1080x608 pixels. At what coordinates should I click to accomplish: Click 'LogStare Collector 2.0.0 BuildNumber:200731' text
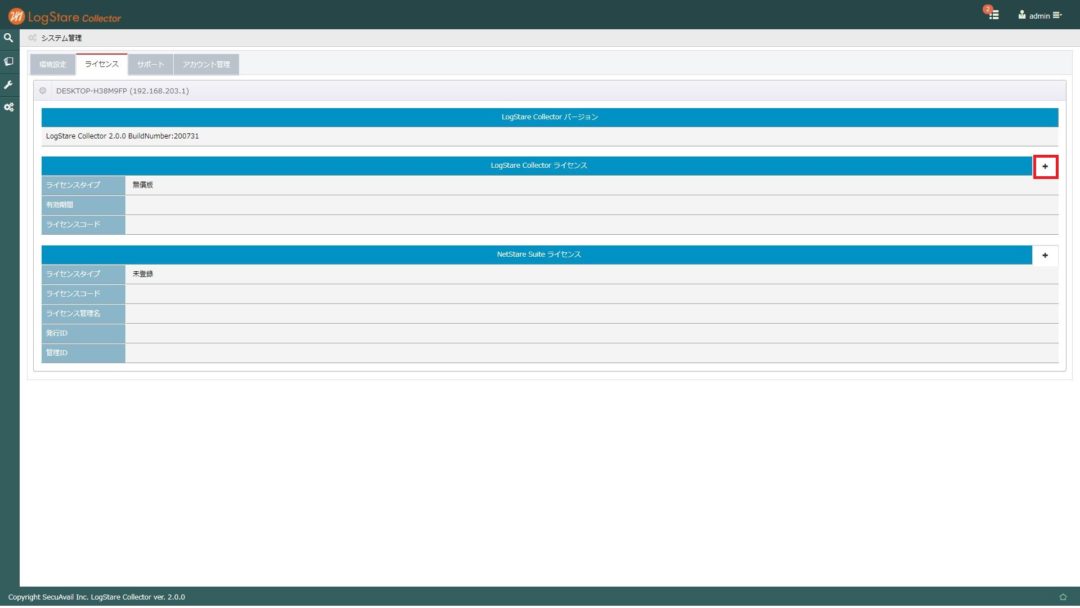(x=123, y=136)
